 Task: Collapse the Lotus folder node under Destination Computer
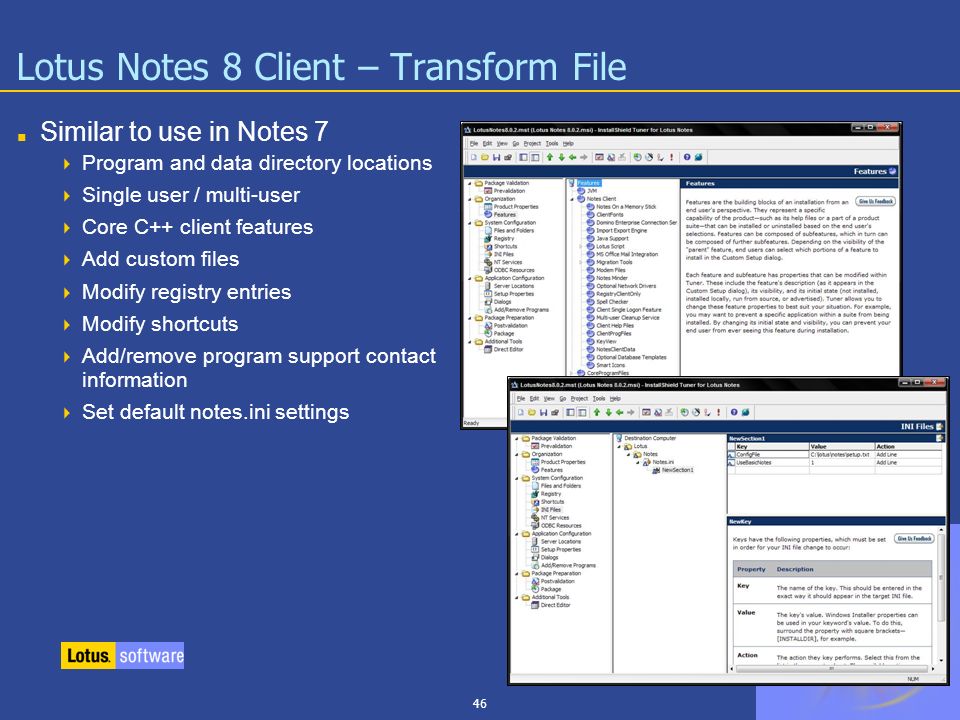619,446
